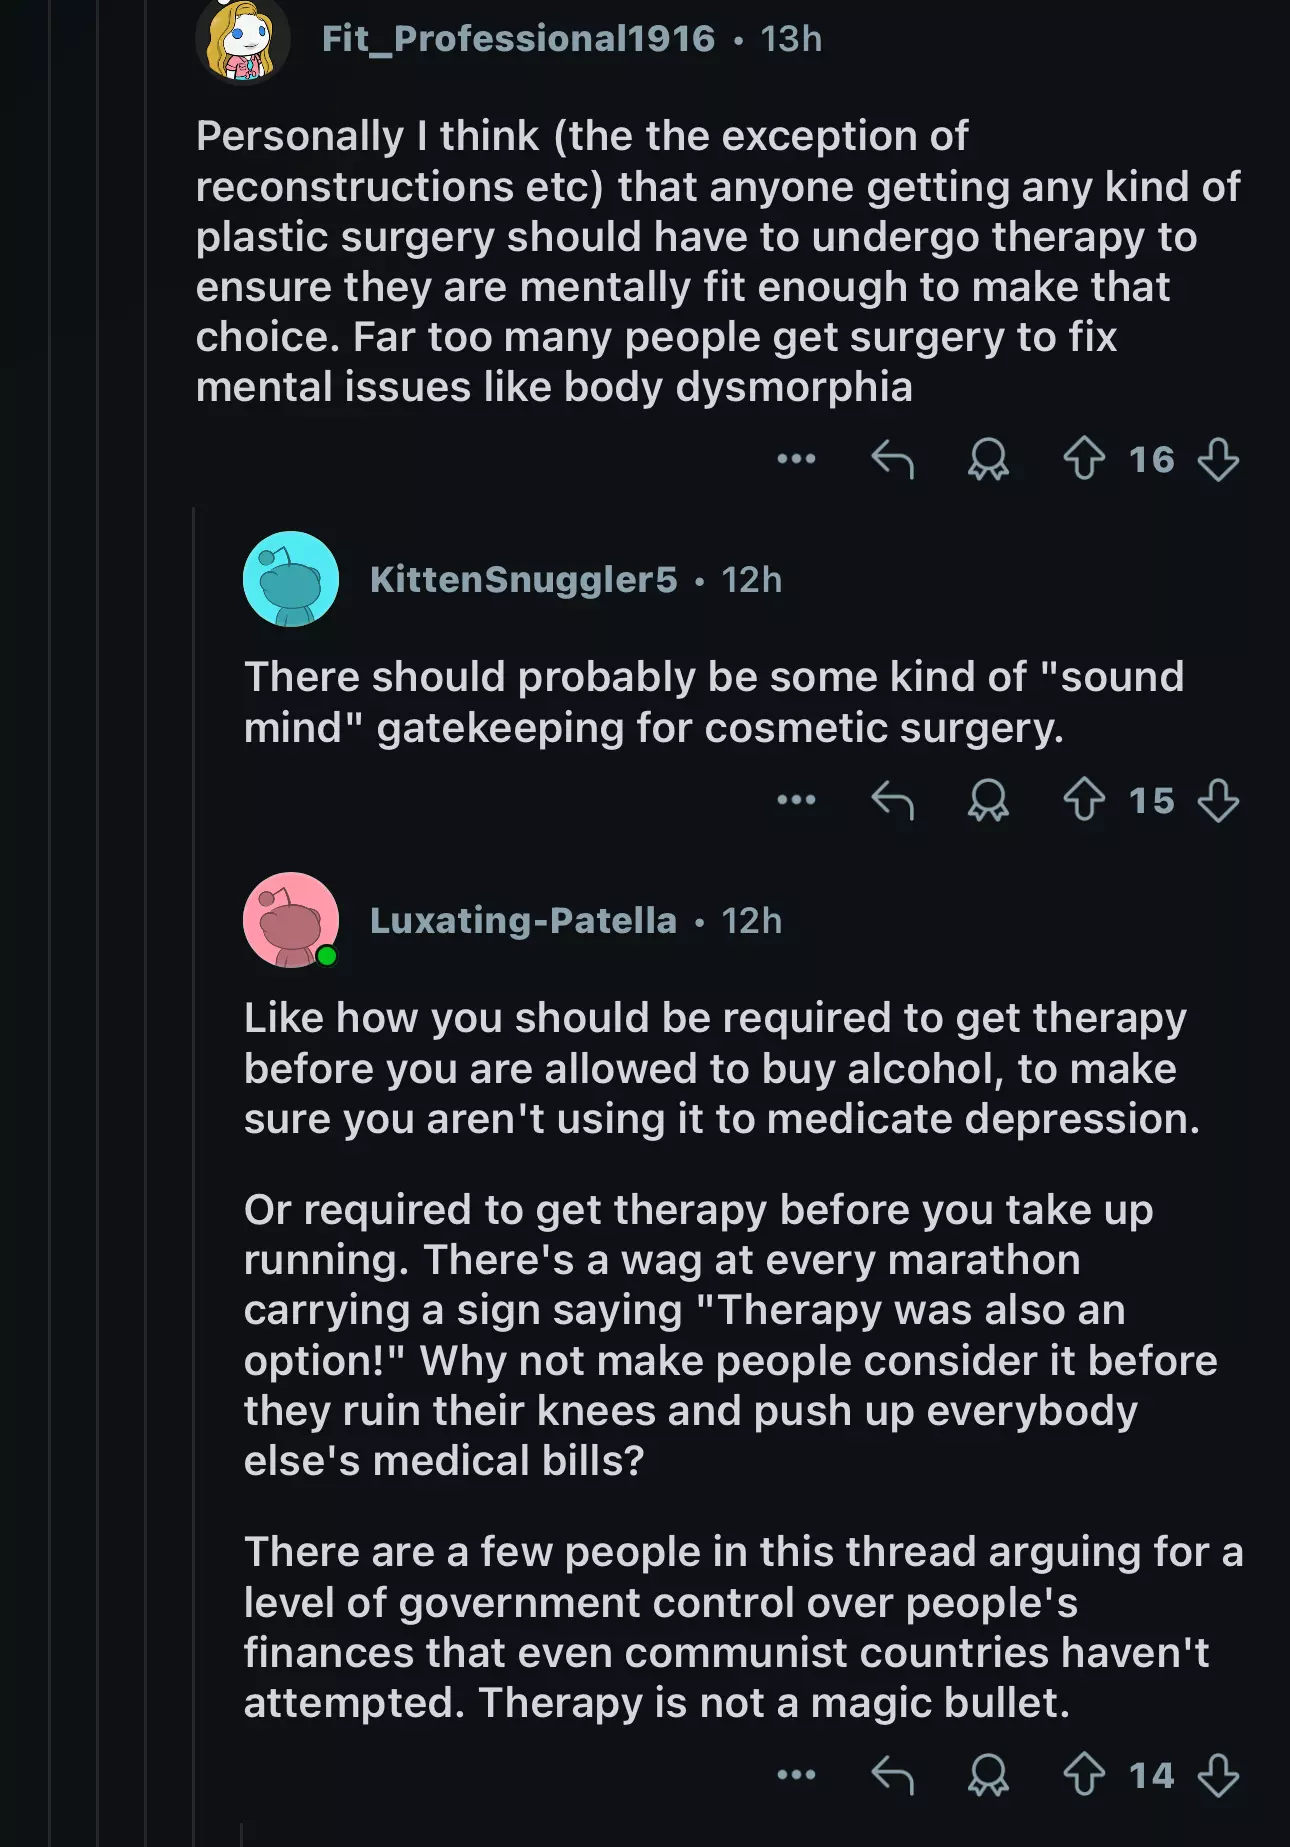This screenshot has width=1290, height=1847.
Task: Tap KittenSnuggler5's teal avatar
Action: pos(291,580)
